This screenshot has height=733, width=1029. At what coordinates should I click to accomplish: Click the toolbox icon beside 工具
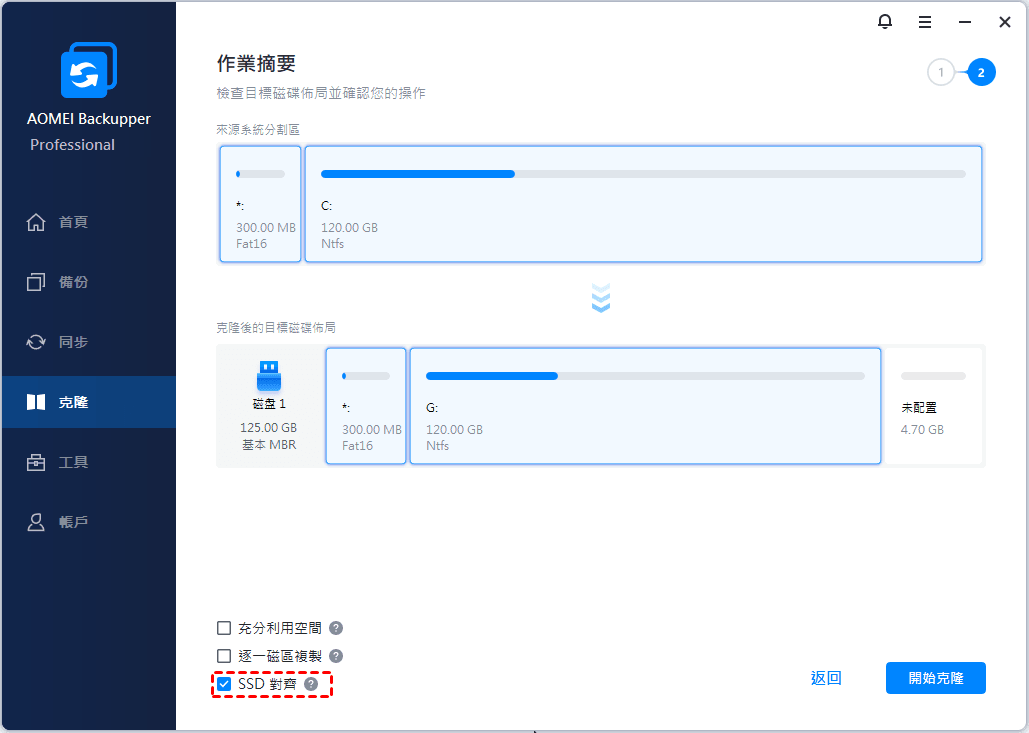click(x=36, y=462)
